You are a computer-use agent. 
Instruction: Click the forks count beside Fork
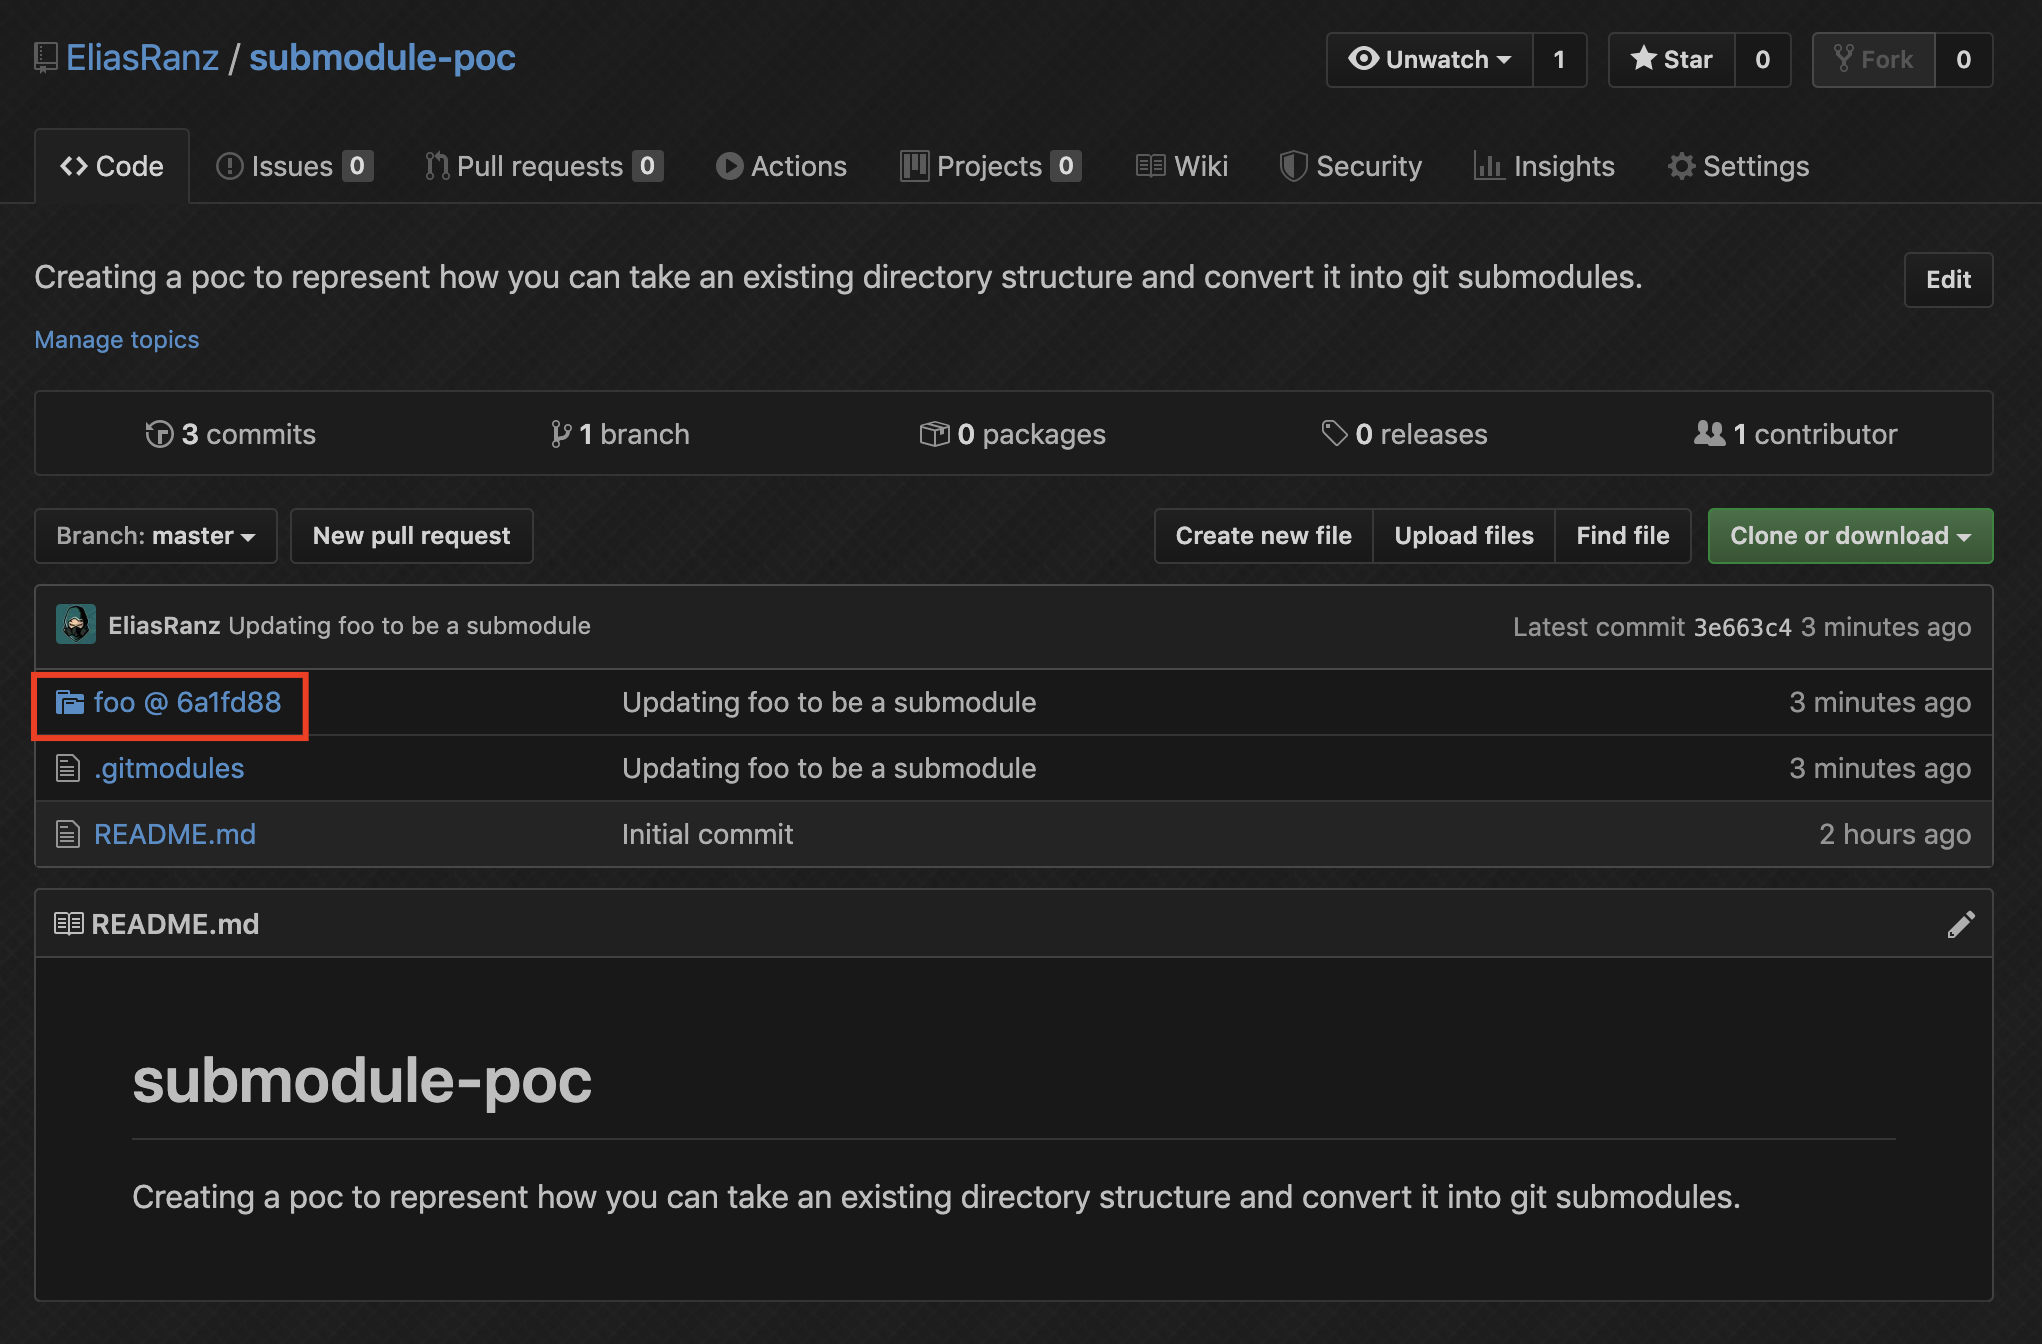(1963, 60)
